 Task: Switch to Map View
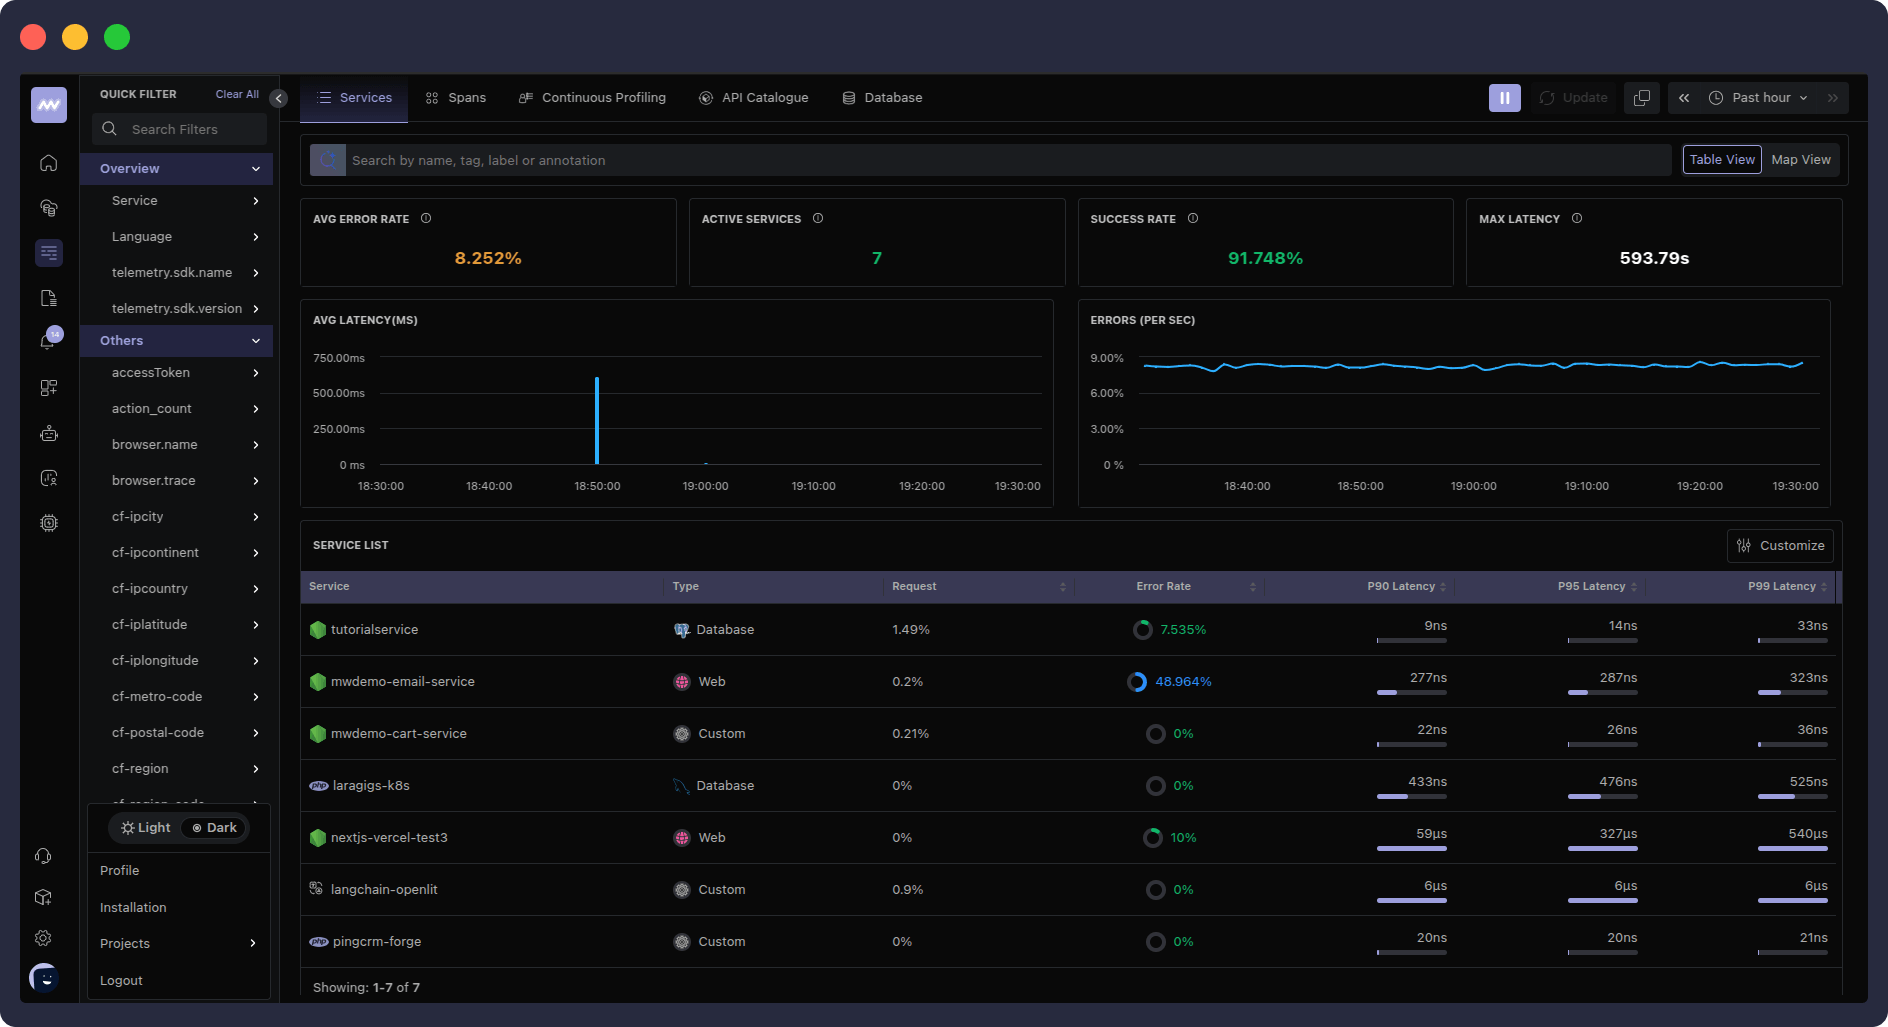[1800, 159]
